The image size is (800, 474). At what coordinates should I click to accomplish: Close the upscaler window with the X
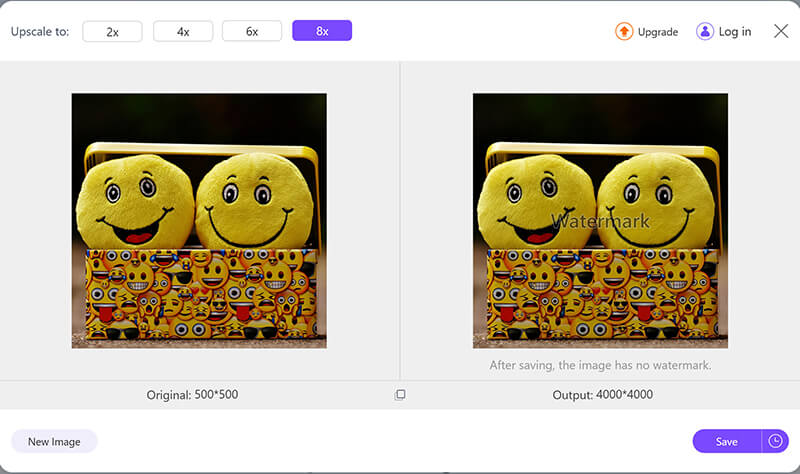781,31
